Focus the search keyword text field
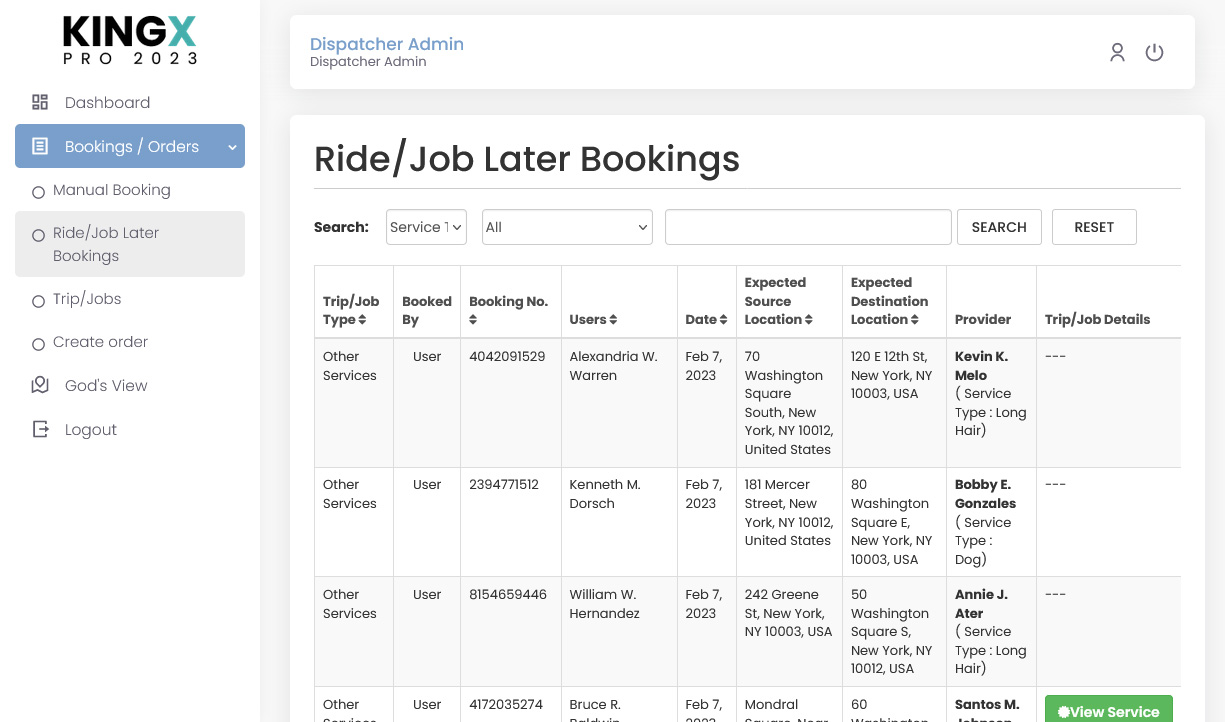1225x722 pixels. pos(808,227)
